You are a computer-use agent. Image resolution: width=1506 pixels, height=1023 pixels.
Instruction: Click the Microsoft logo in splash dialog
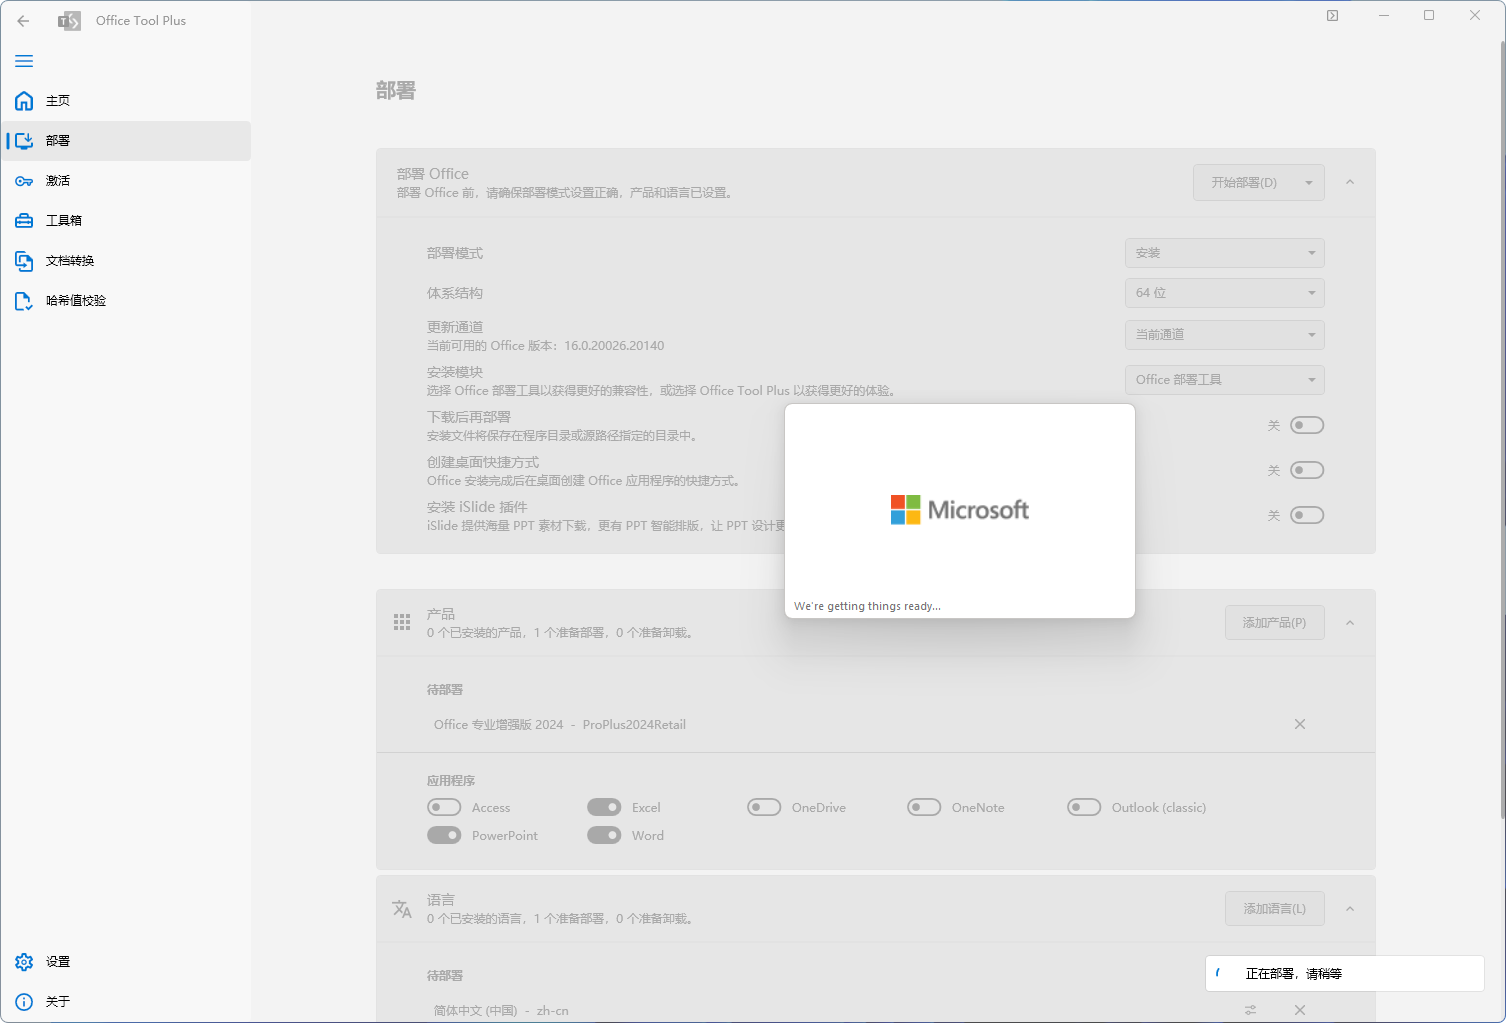coord(959,510)
